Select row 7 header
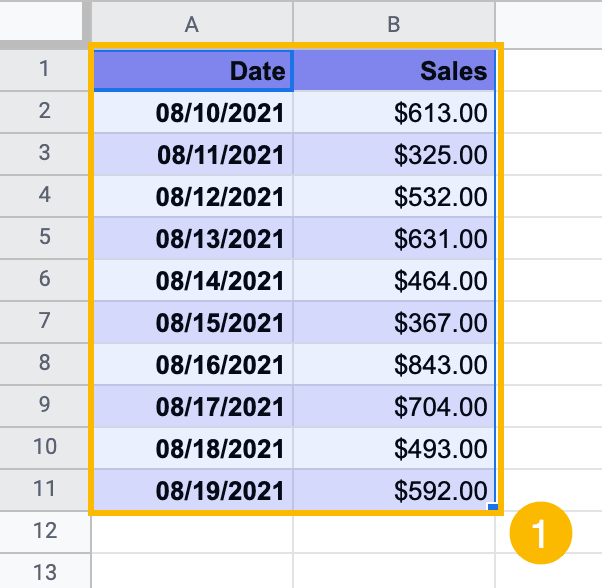This screenshot has width=602, height=588. tap(44, 322)
